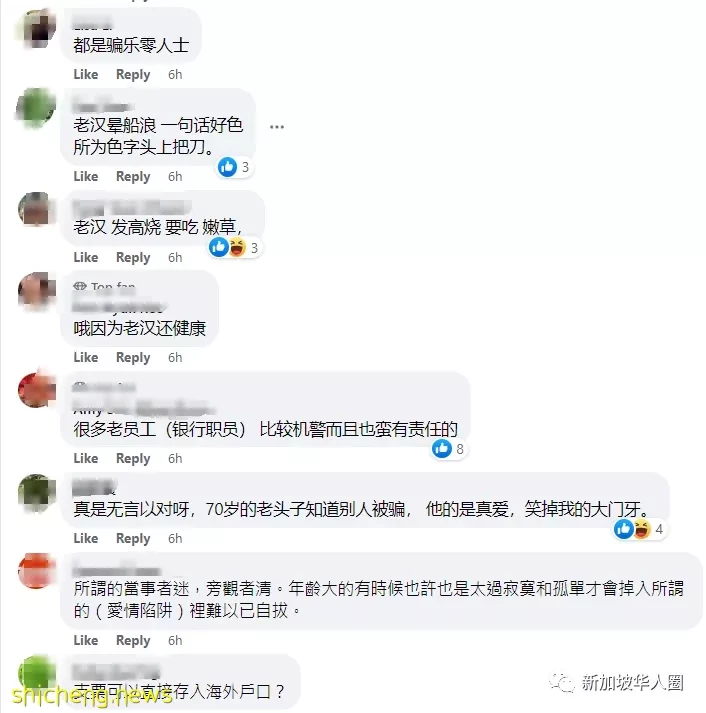Reply to the 很多老员工 银行职员 comment
Screen dimensions: 706x713
pyautogui.click(x=133, y=458)
